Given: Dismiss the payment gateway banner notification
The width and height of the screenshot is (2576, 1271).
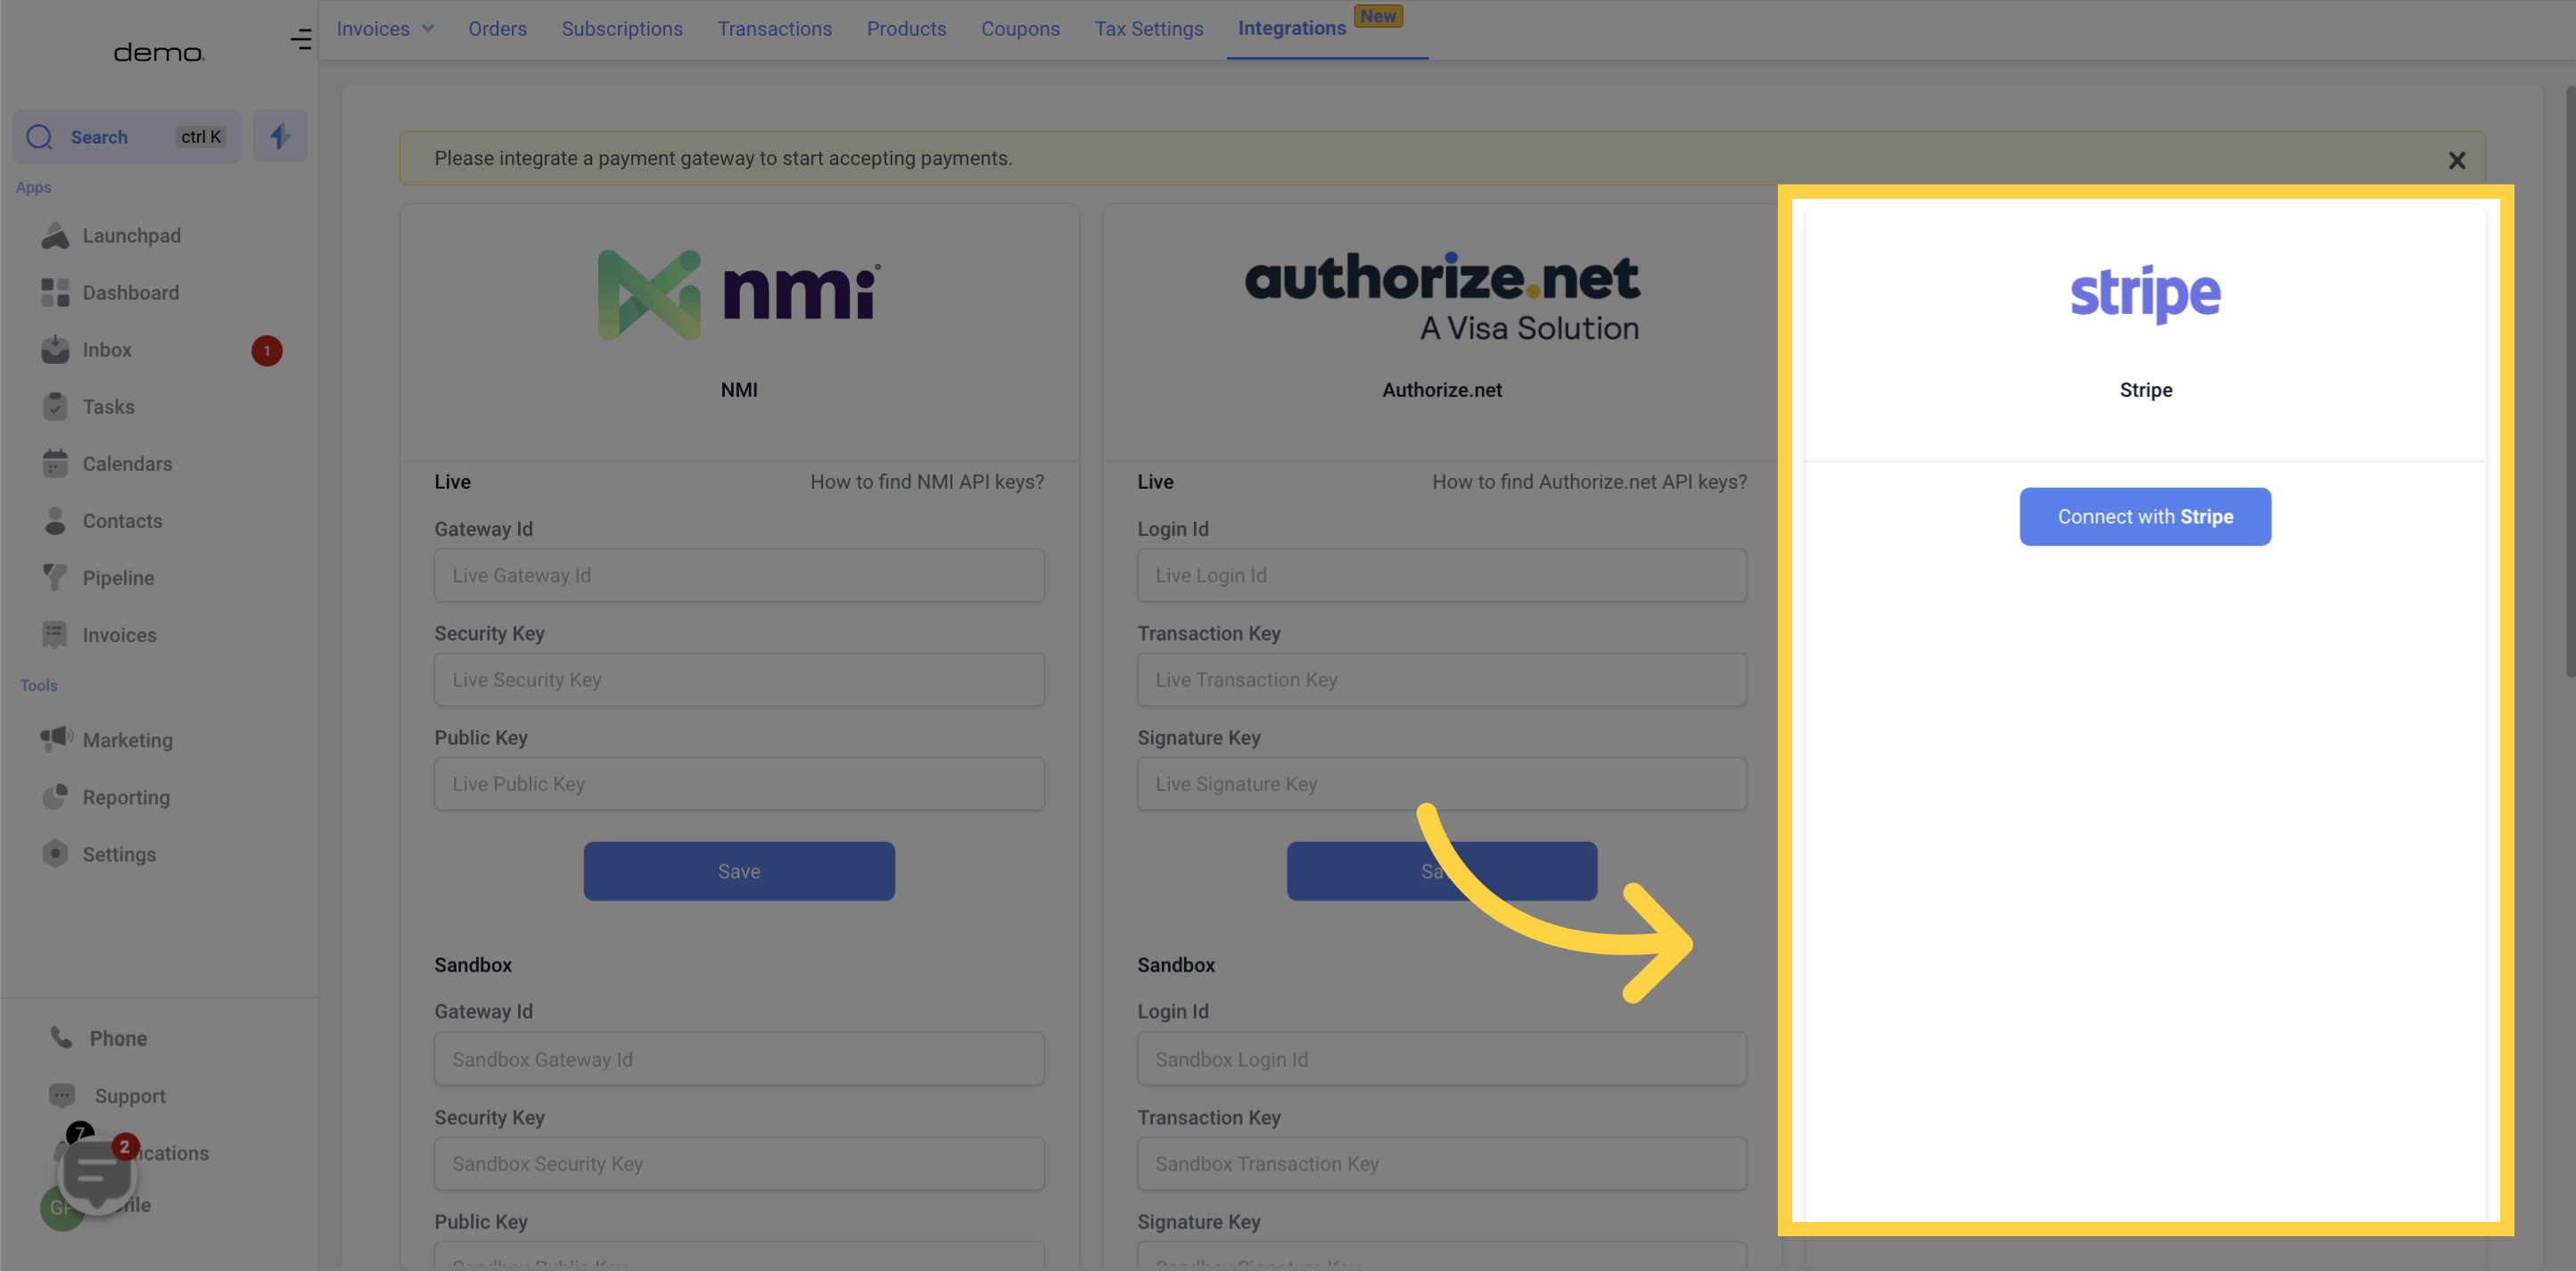Looking at the screenshot, I should (x=2456, y=160).
